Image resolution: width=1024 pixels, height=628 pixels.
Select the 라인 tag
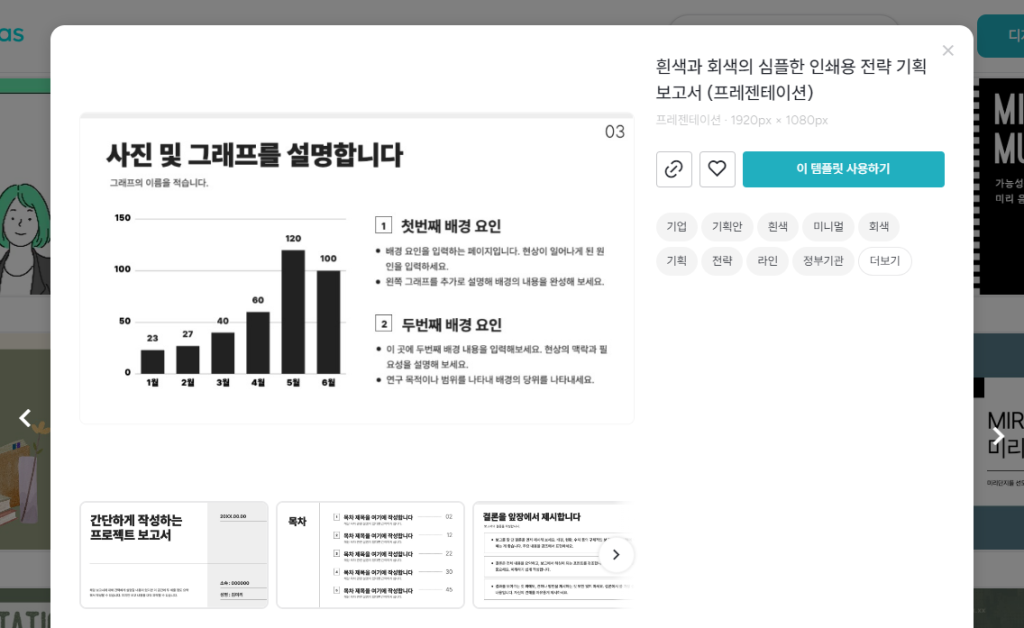click(x=767, y=261)
